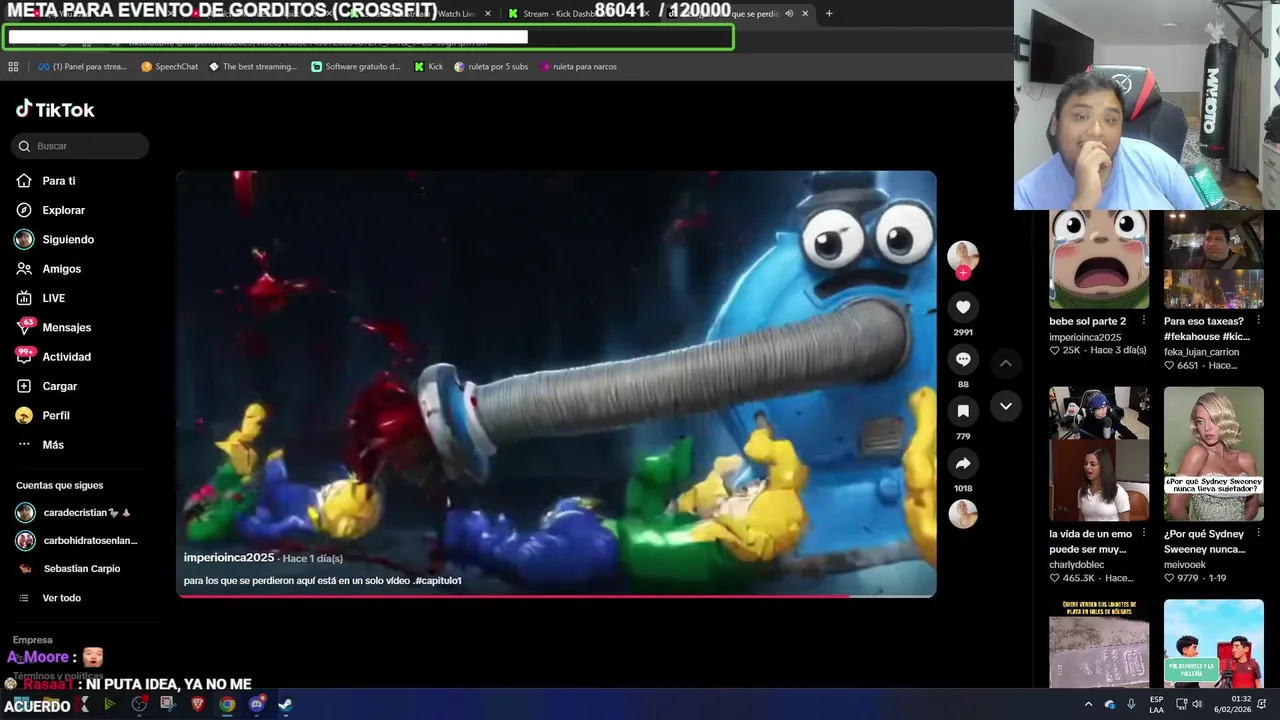Image resolution: width=1280 pixels, height=720 pixels.
Task: Click Cargar upload icon
Action: pos(24,386)
